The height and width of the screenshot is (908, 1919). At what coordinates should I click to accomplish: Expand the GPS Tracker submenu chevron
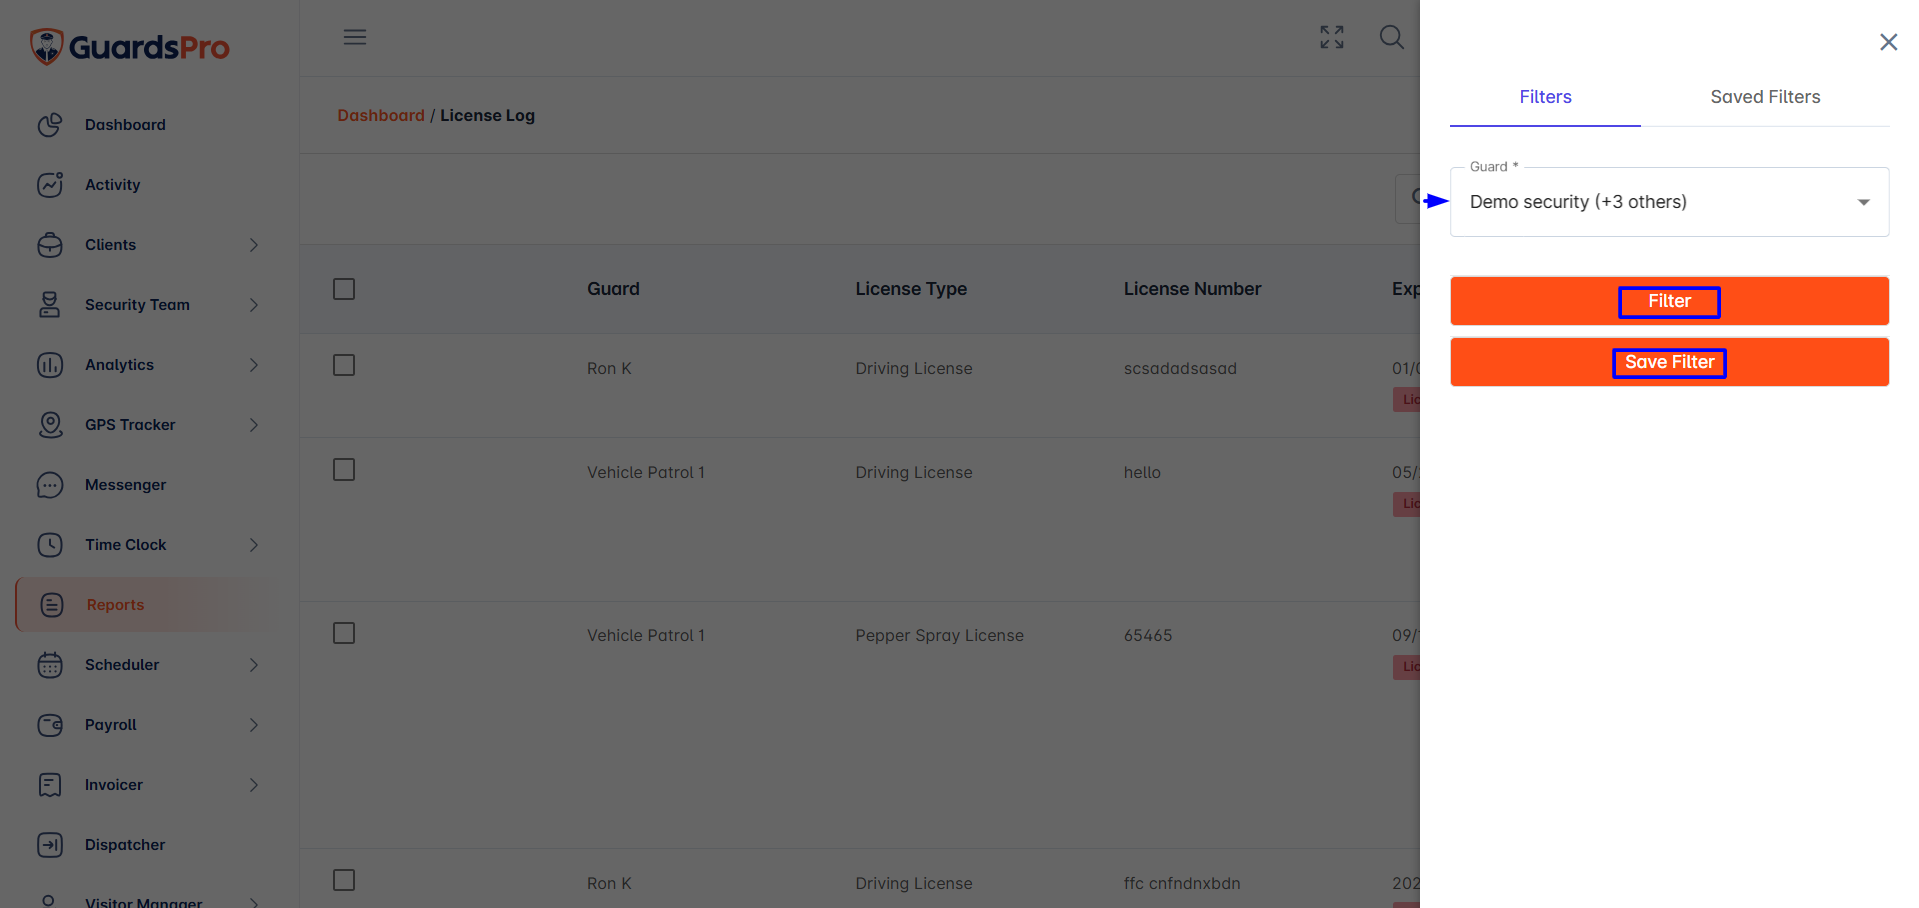[x=254, y=425]
